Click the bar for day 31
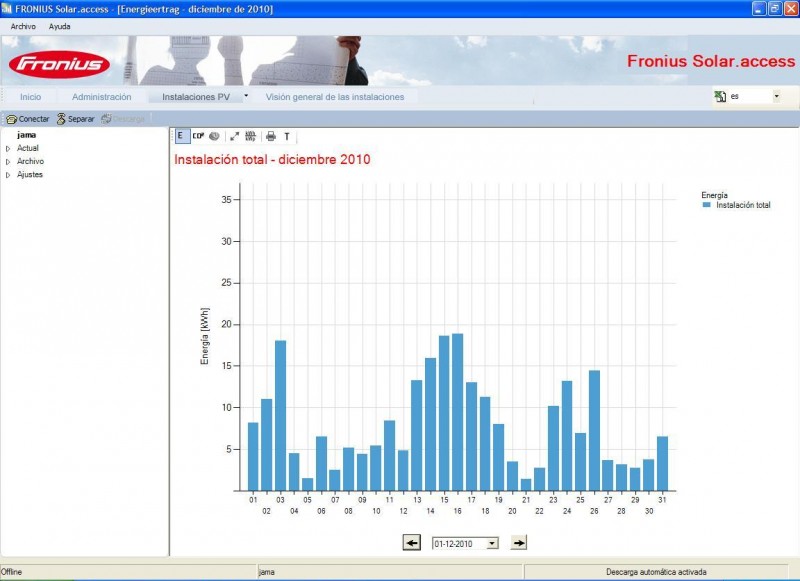The width and height of the screenshot is (800, 581). point(662,463)
